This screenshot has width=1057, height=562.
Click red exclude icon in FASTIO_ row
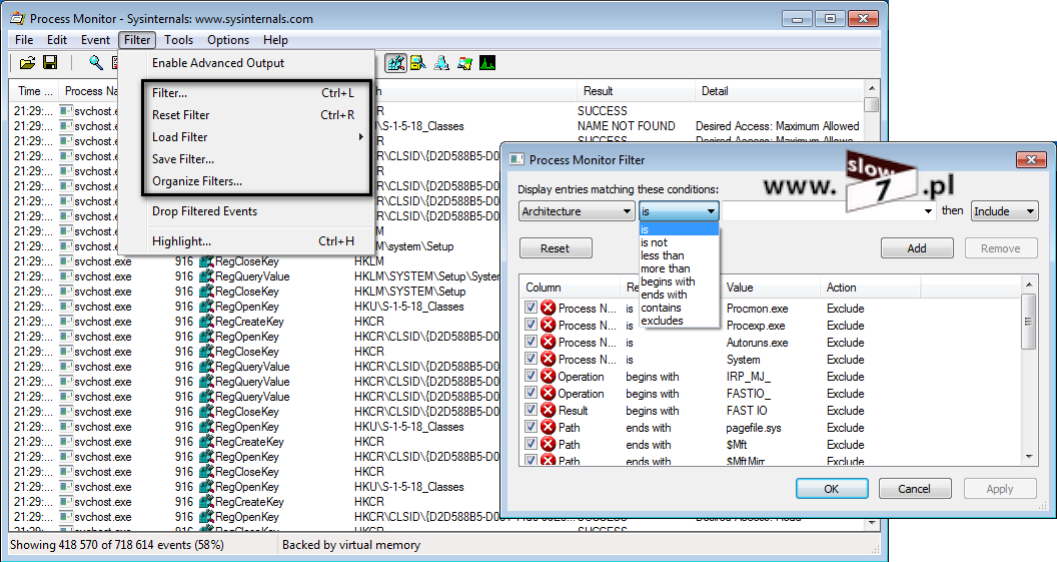pyautogui.click(x=548, y=393)
